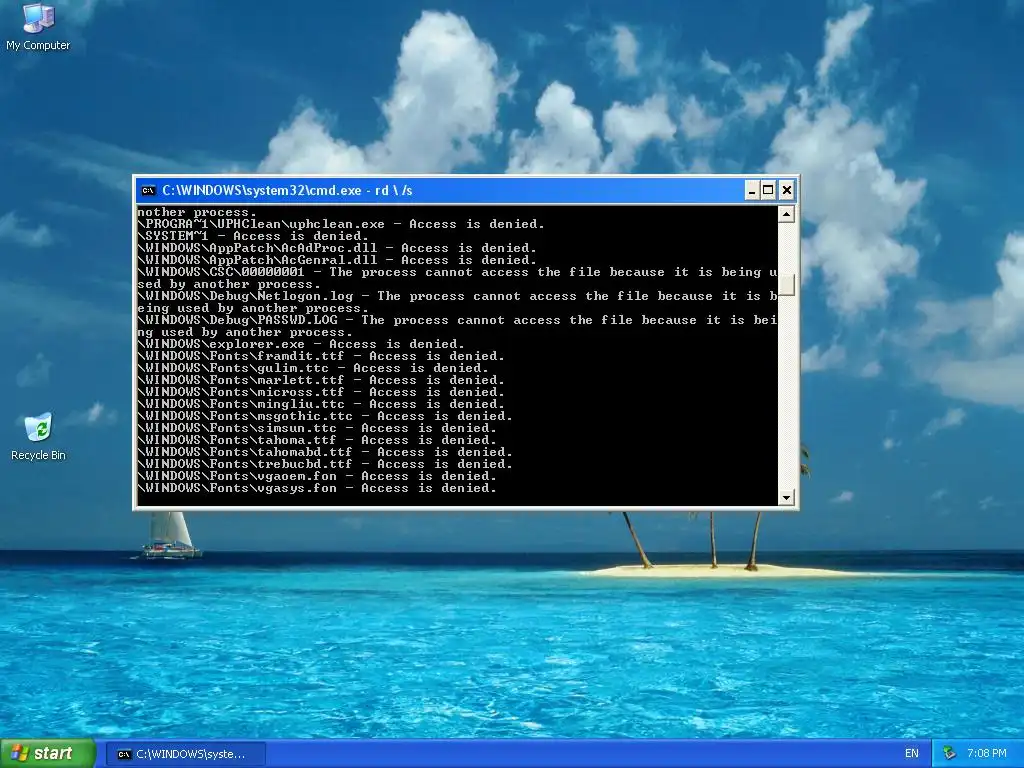The height and width of the screenshot is (768, 1024).
Task: Click the Fonts\msgothic.ttc line
Action: pyautogui.click(x=325, y=416)
